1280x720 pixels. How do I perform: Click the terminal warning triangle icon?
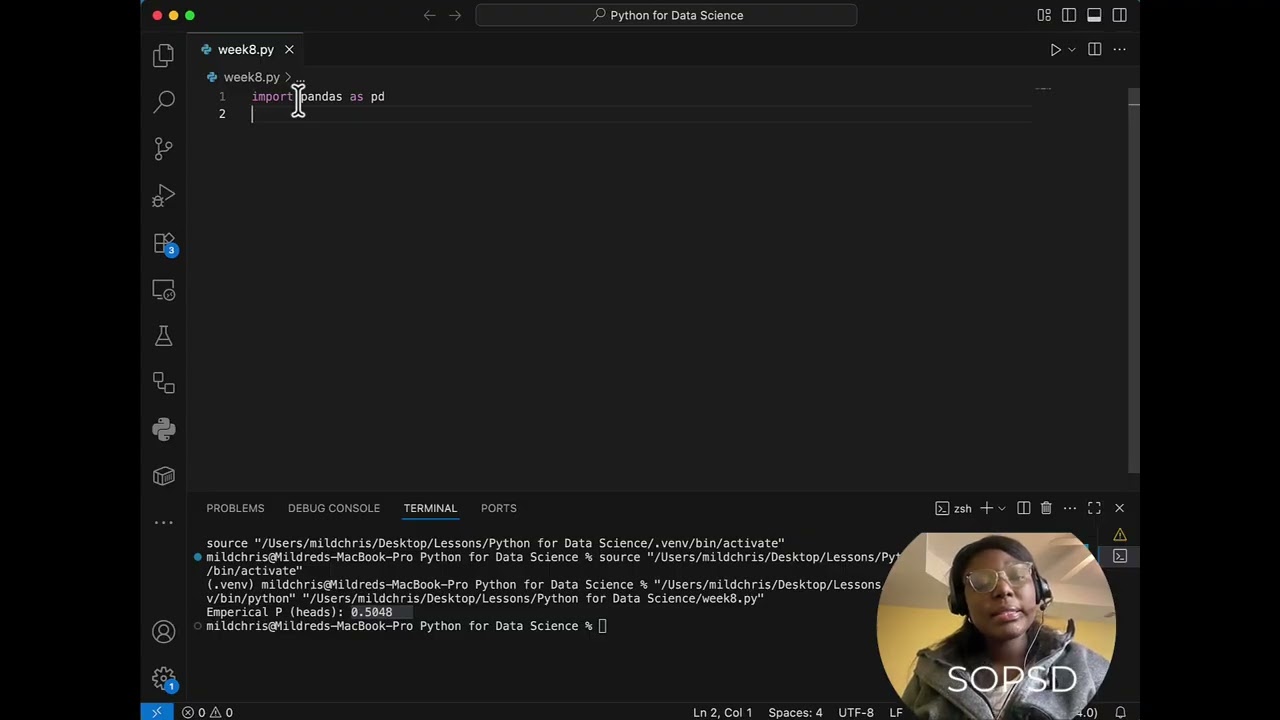point(1120,535)
